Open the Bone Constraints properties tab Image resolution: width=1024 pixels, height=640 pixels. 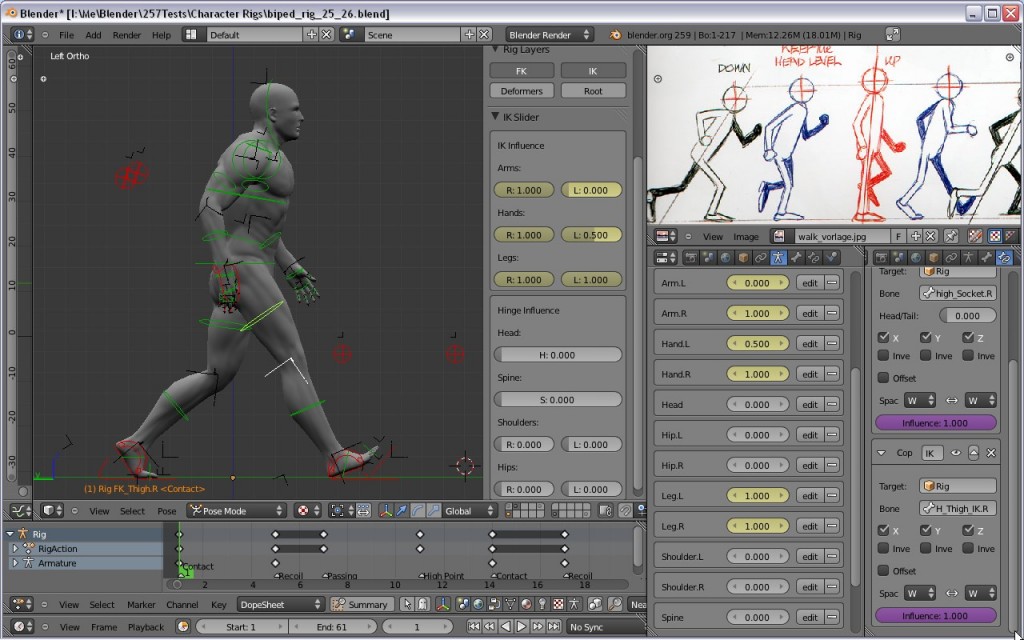814,257
